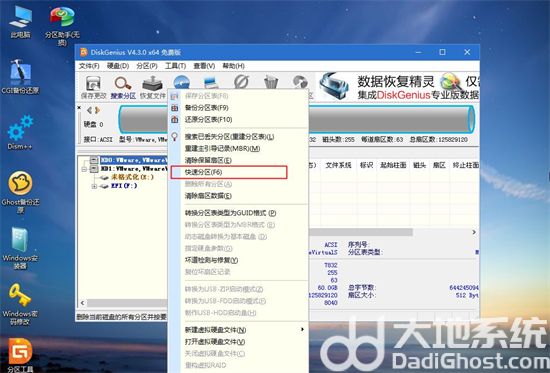Click right arrow of partition list scrollbar
This screenshot has height=373, width=550.
coord(474,232)
